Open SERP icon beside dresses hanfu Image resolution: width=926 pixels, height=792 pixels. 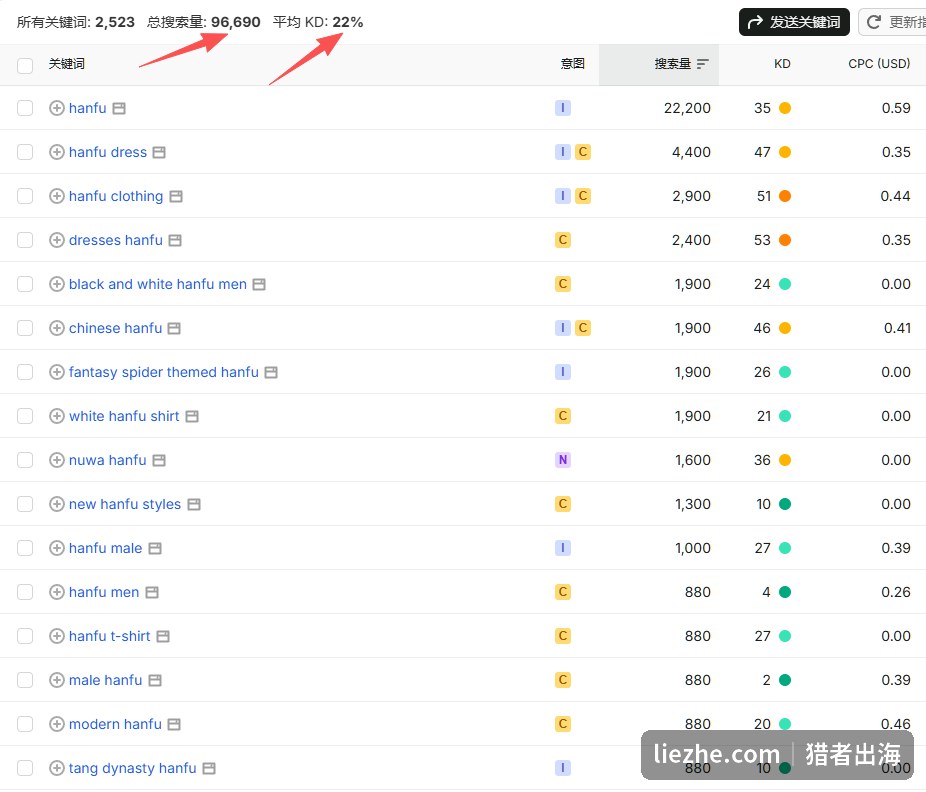(175, 240)
